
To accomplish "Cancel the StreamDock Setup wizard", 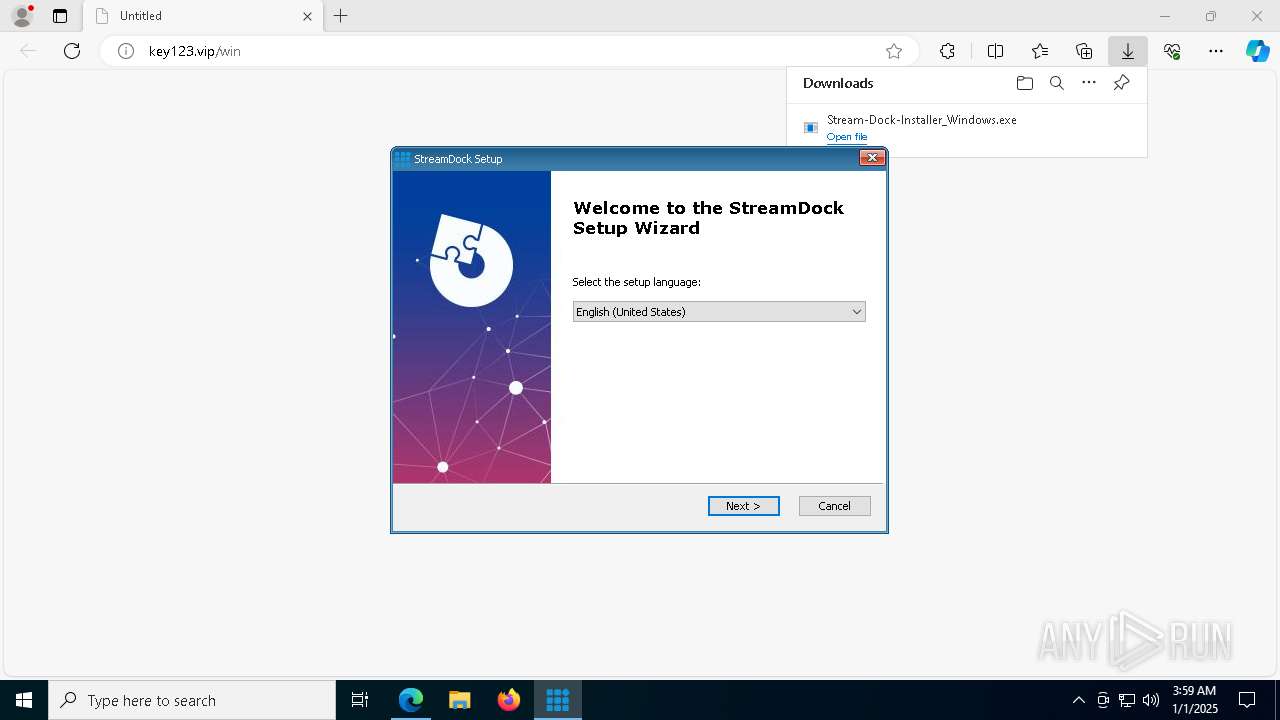I will coord(834,506).
